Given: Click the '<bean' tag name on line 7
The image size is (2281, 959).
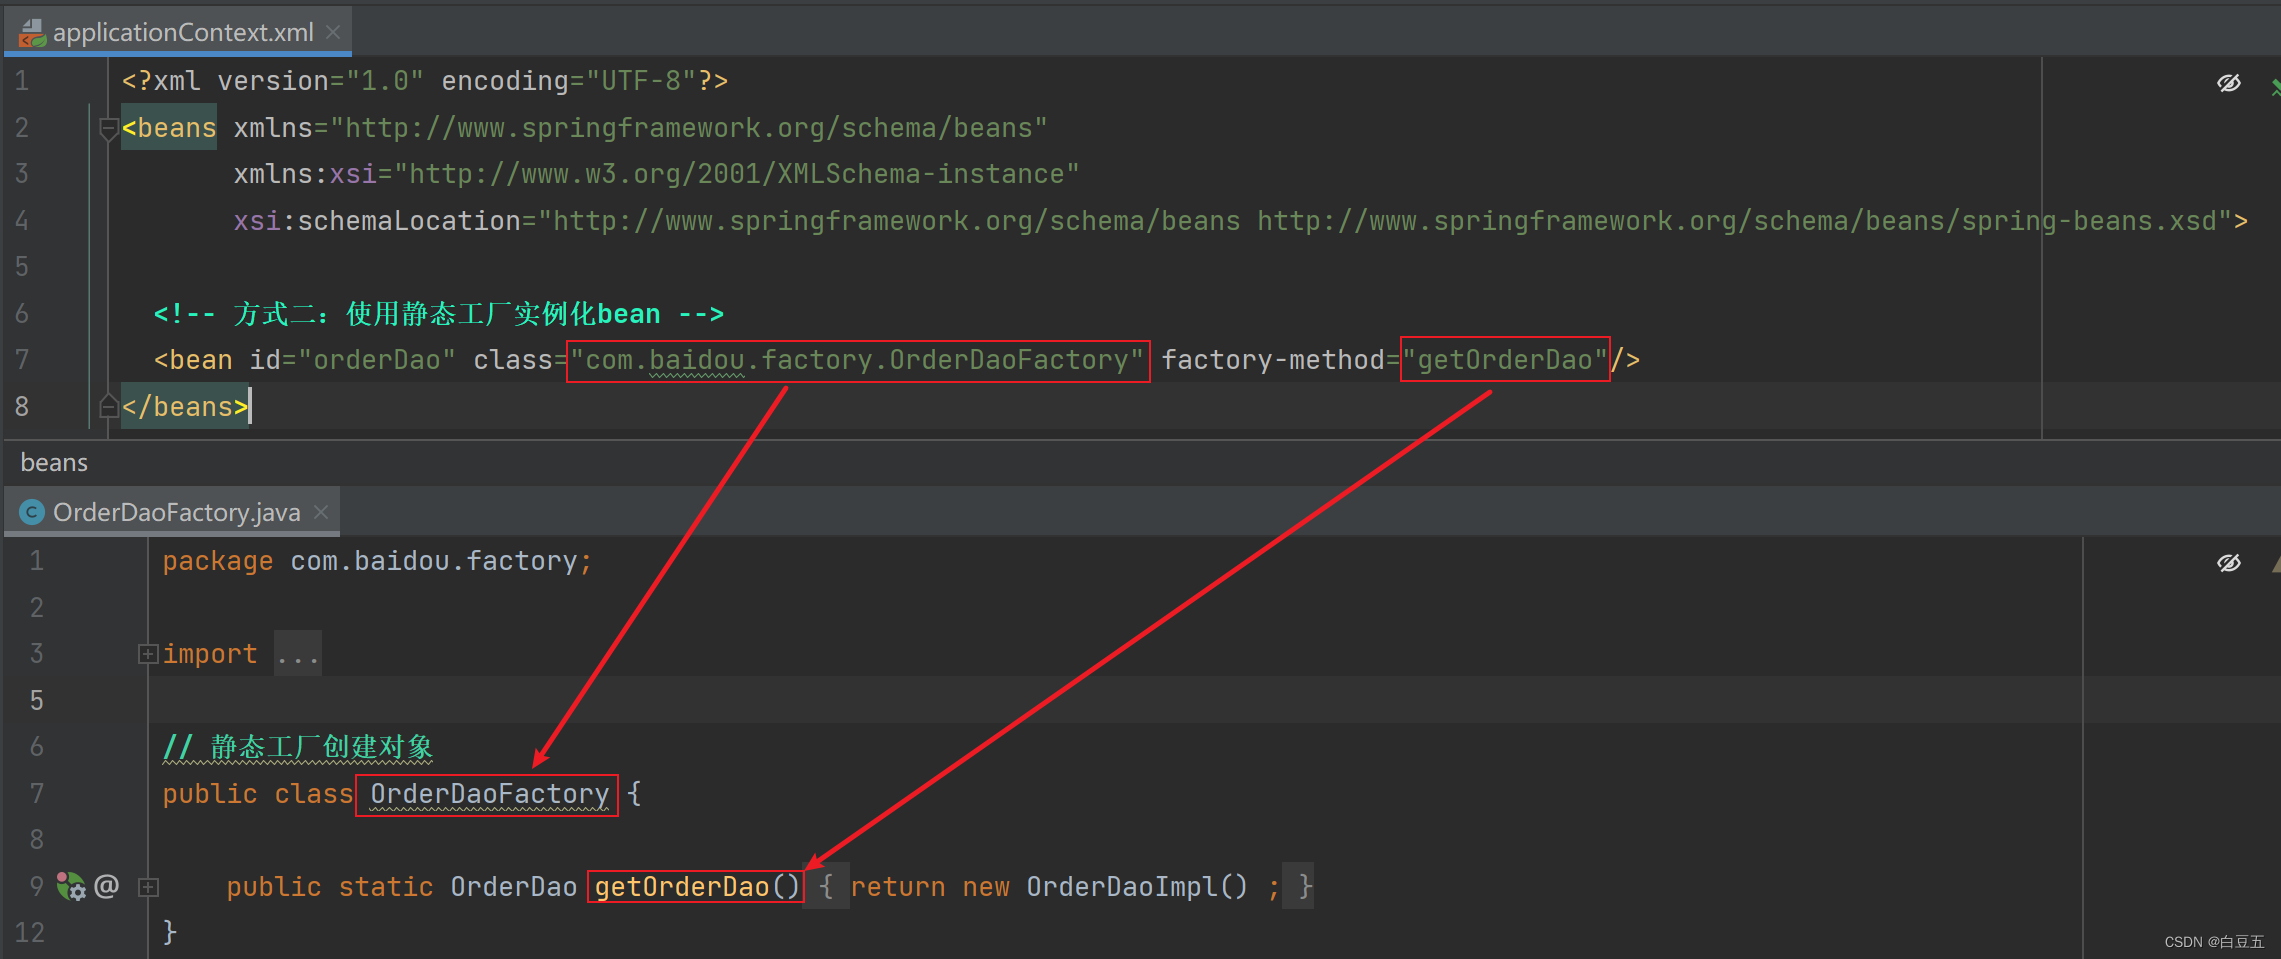Looking at the screenshot, I should 193,360.
